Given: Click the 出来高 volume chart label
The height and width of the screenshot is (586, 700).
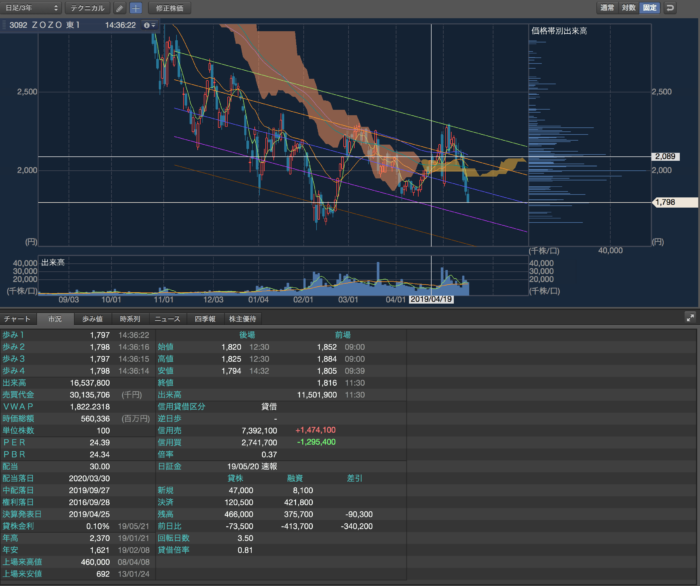Looking at the screenshot, I should coord(53,262).
